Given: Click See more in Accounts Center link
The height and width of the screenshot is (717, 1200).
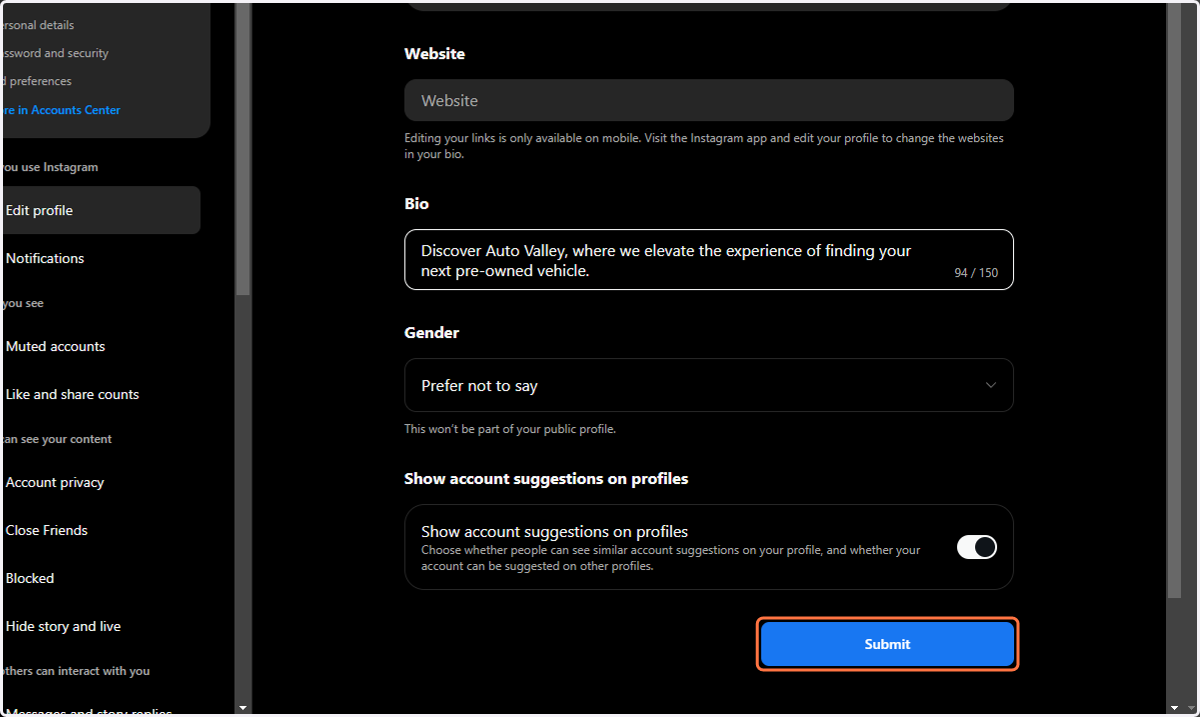Looking at the screenshot, I should [60, 110].
